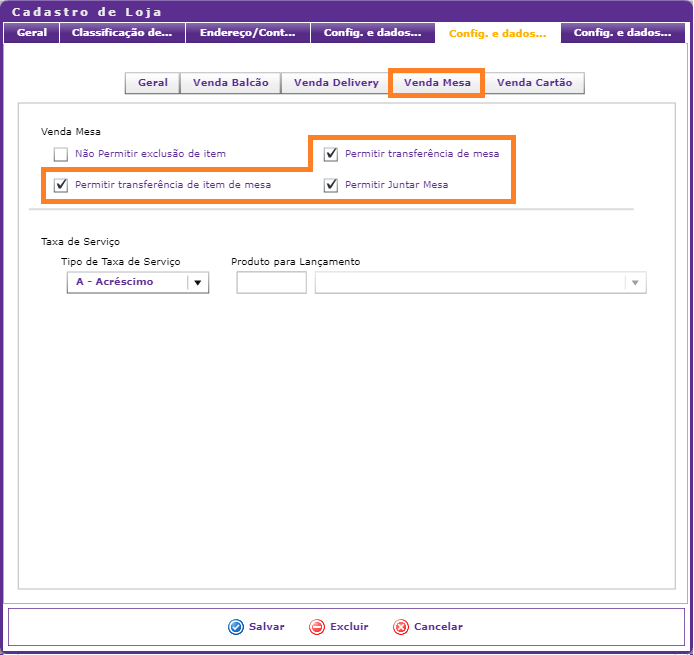Click the Cancelar button label
This screenshot has width=694, height=655.
click(438, 627)
